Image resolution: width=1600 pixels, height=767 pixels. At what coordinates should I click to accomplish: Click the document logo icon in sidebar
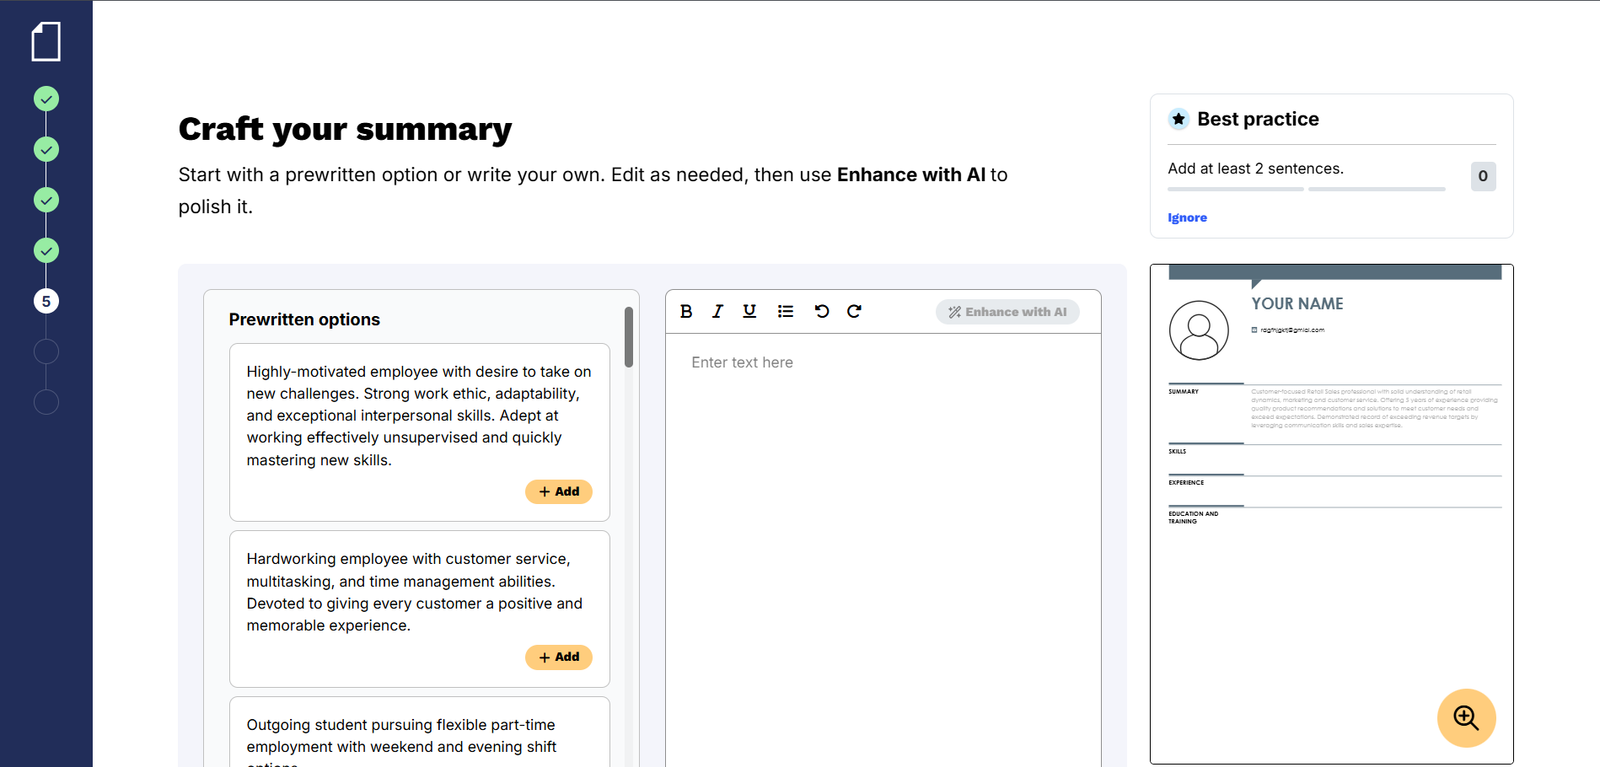46,42
